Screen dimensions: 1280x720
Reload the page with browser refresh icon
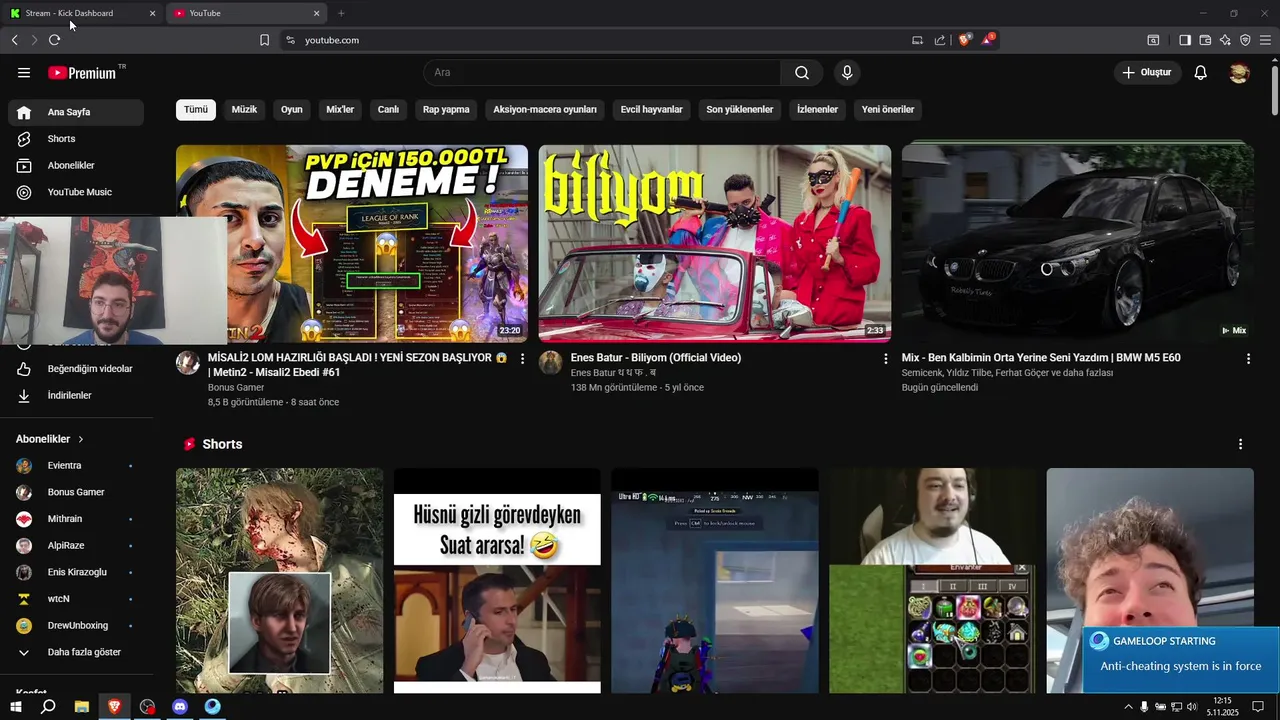coord(54,40)
